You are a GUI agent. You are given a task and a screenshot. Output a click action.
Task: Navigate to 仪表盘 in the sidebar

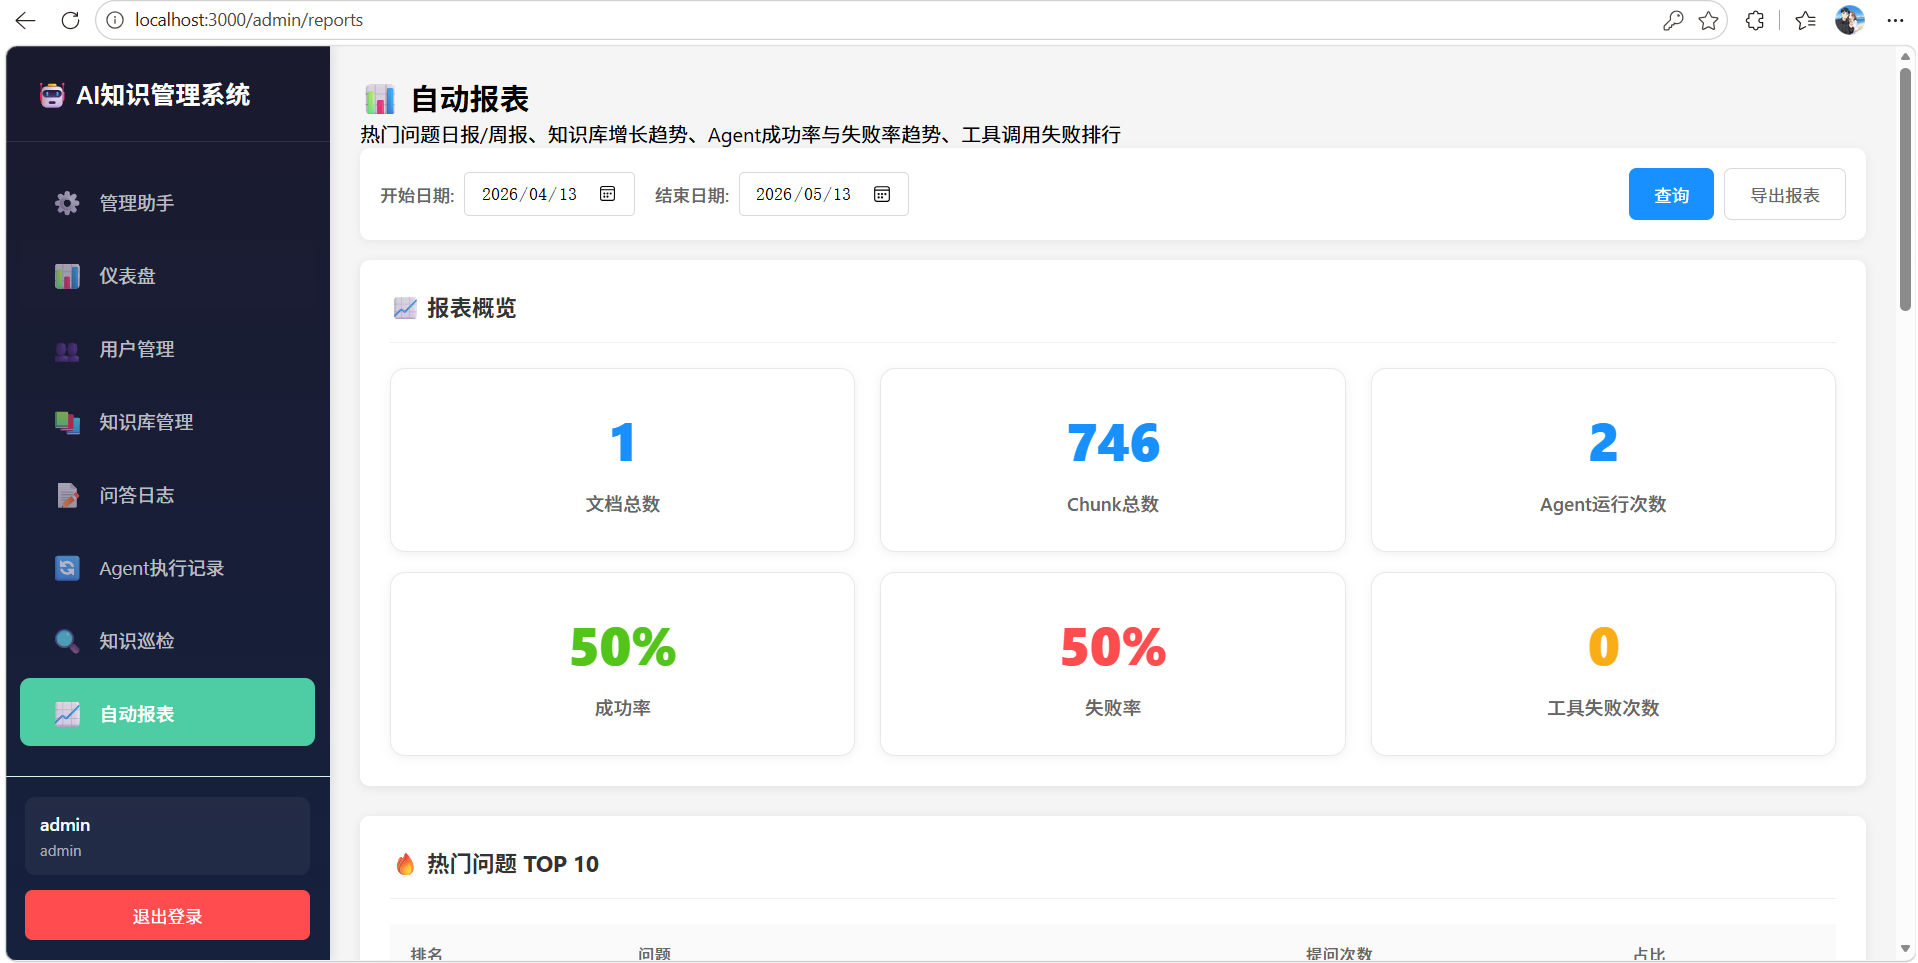167,276
